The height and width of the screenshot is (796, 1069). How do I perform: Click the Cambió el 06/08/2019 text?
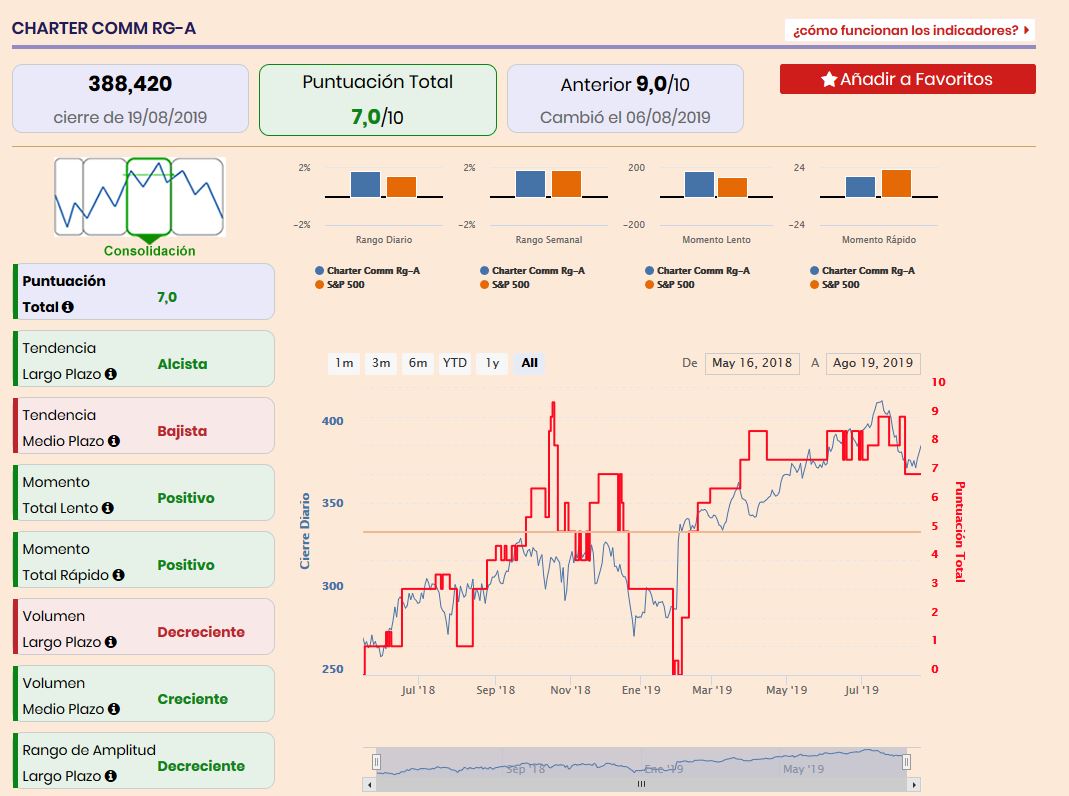625,117
